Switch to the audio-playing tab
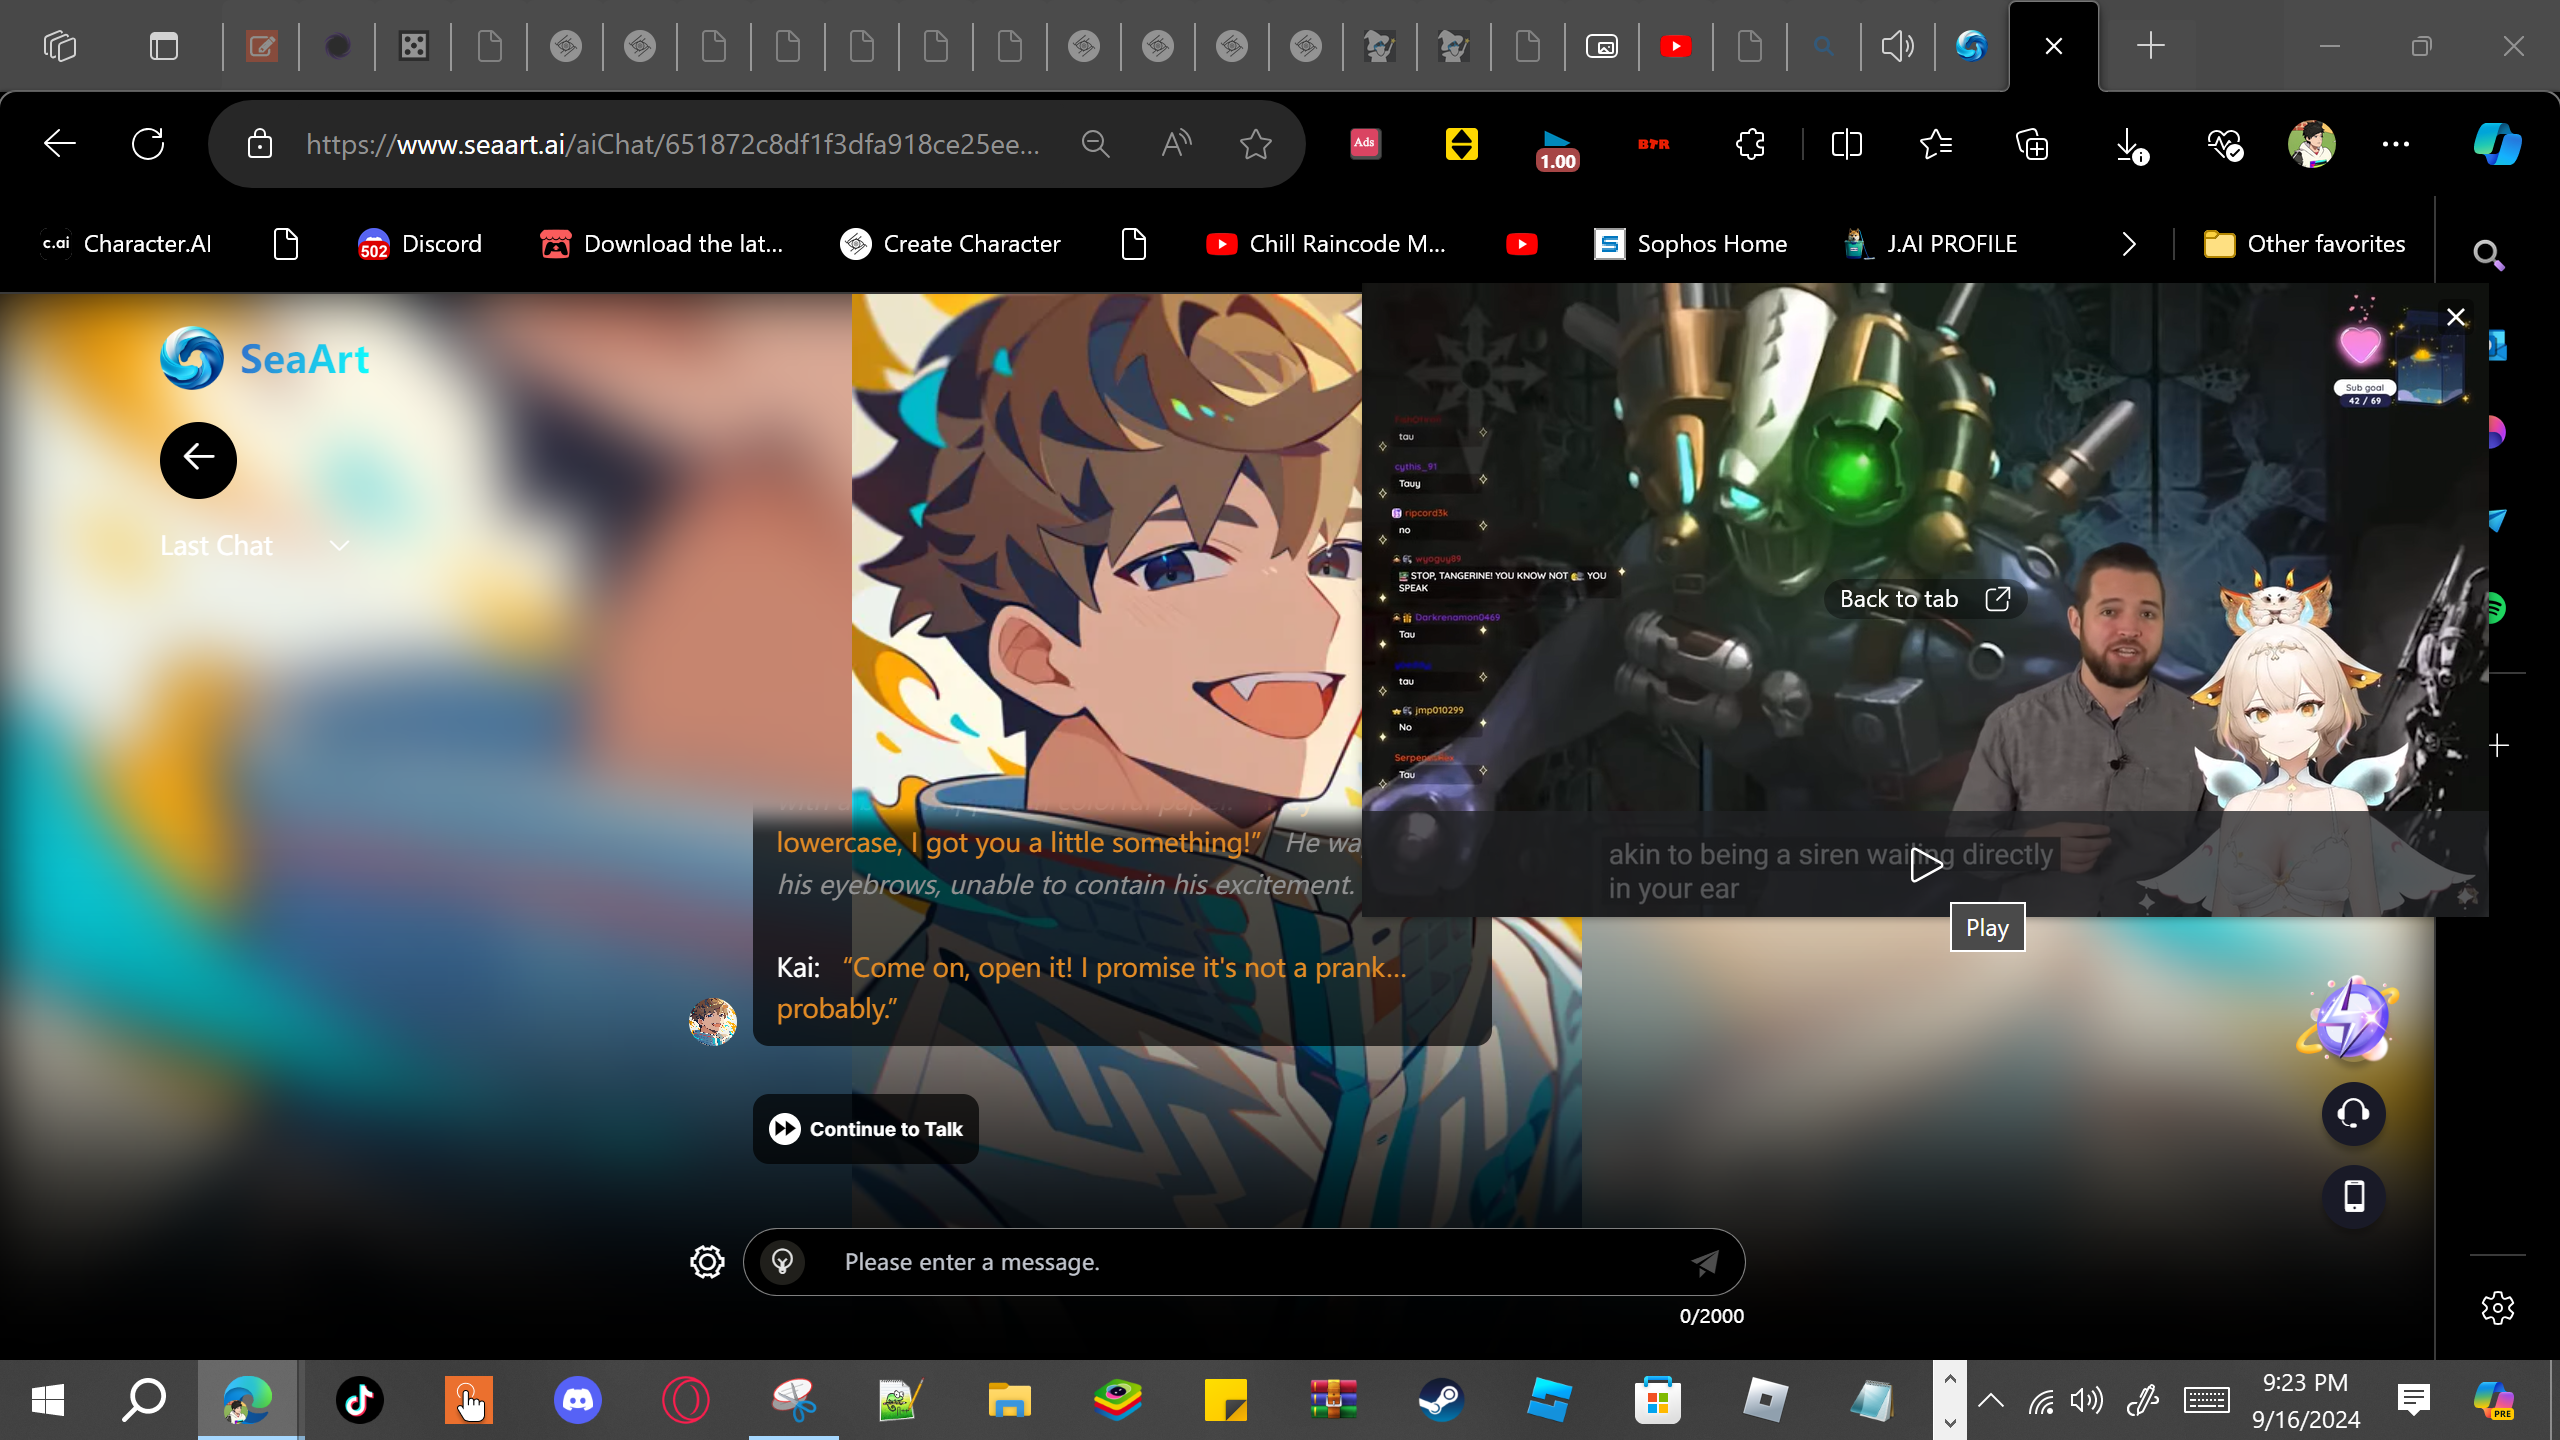Viewport: 2560px width, 1440px height. [x=1897, y=46]
